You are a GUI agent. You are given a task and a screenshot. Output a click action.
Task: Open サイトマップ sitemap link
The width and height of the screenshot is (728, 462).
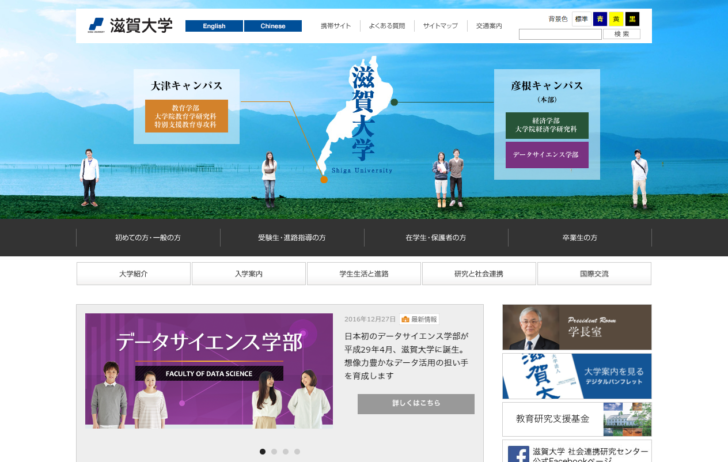(440, 26)
